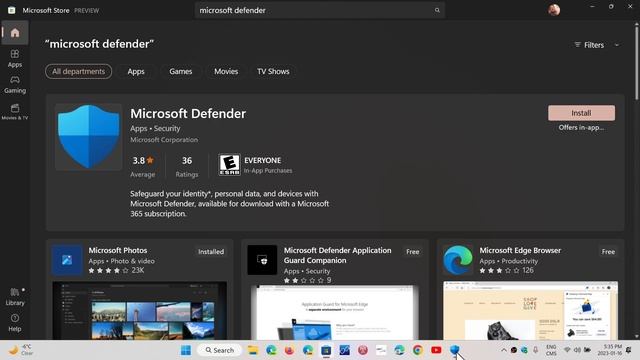The width and height of the screenshot is (640, 360).
Task: Click the 36 ratings count
Action: 187,160
